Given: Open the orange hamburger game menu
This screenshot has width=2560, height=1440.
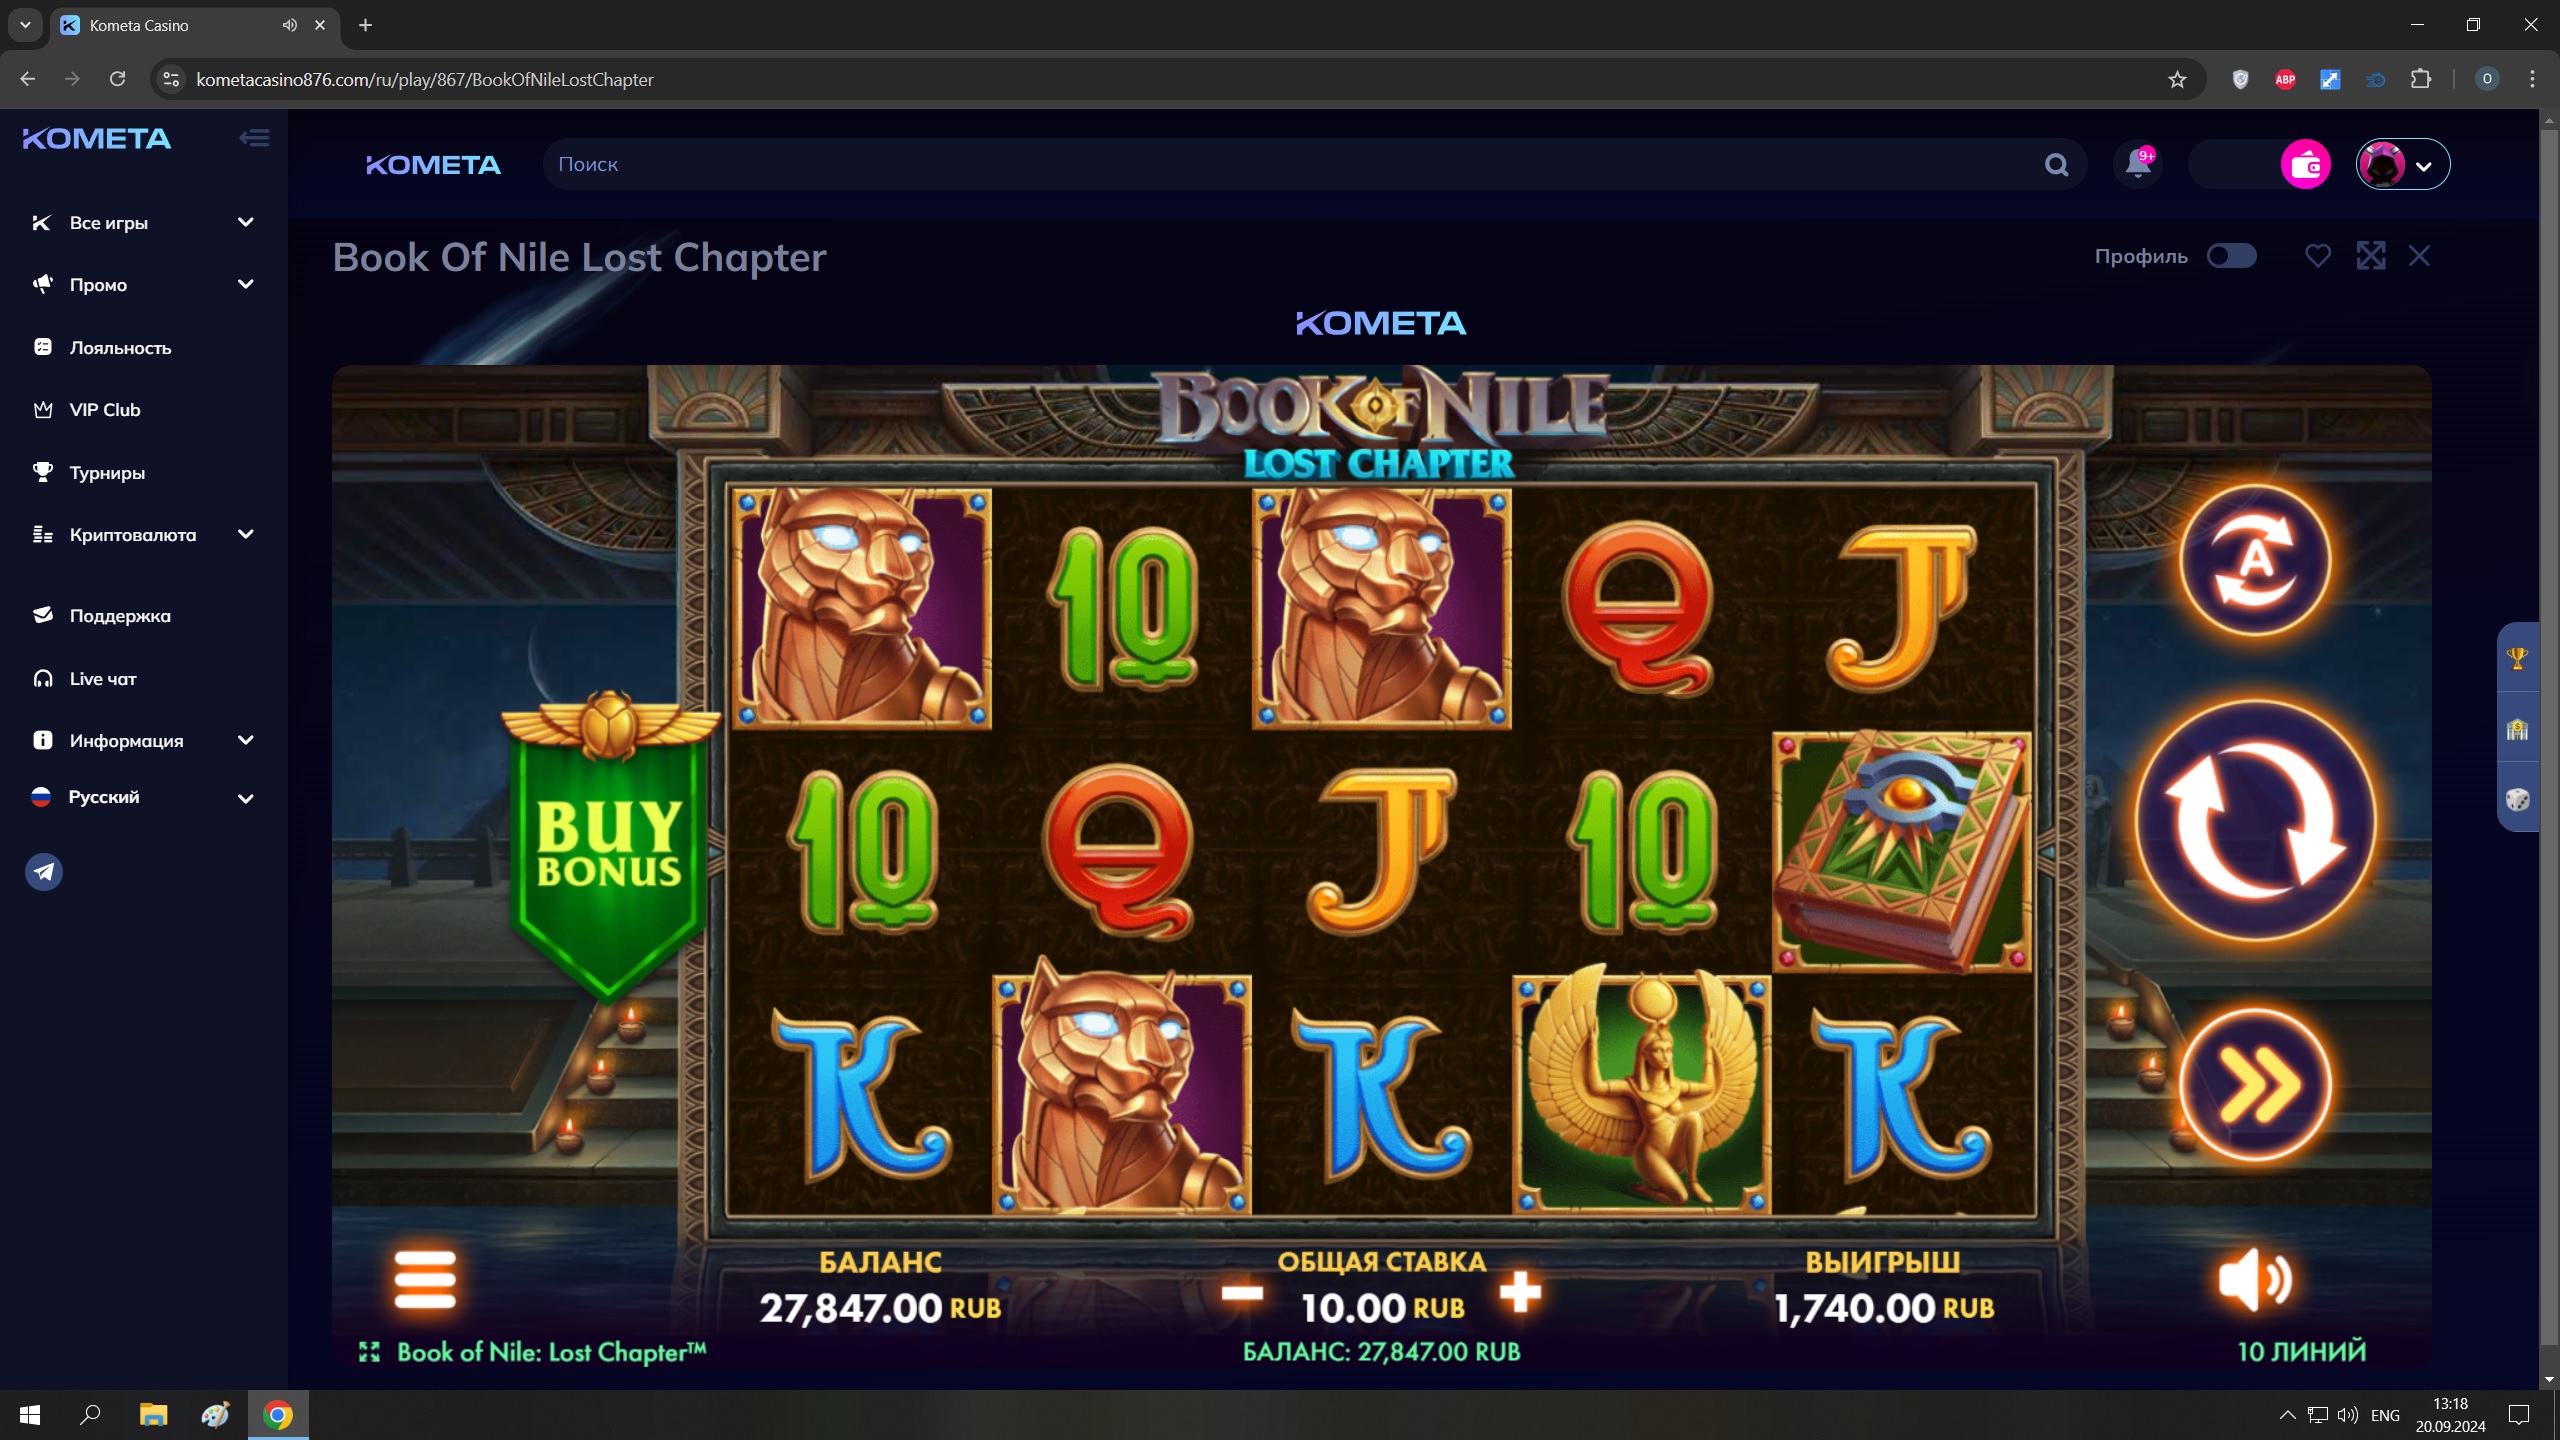Looking at the screenshot, I should 425,1279.
